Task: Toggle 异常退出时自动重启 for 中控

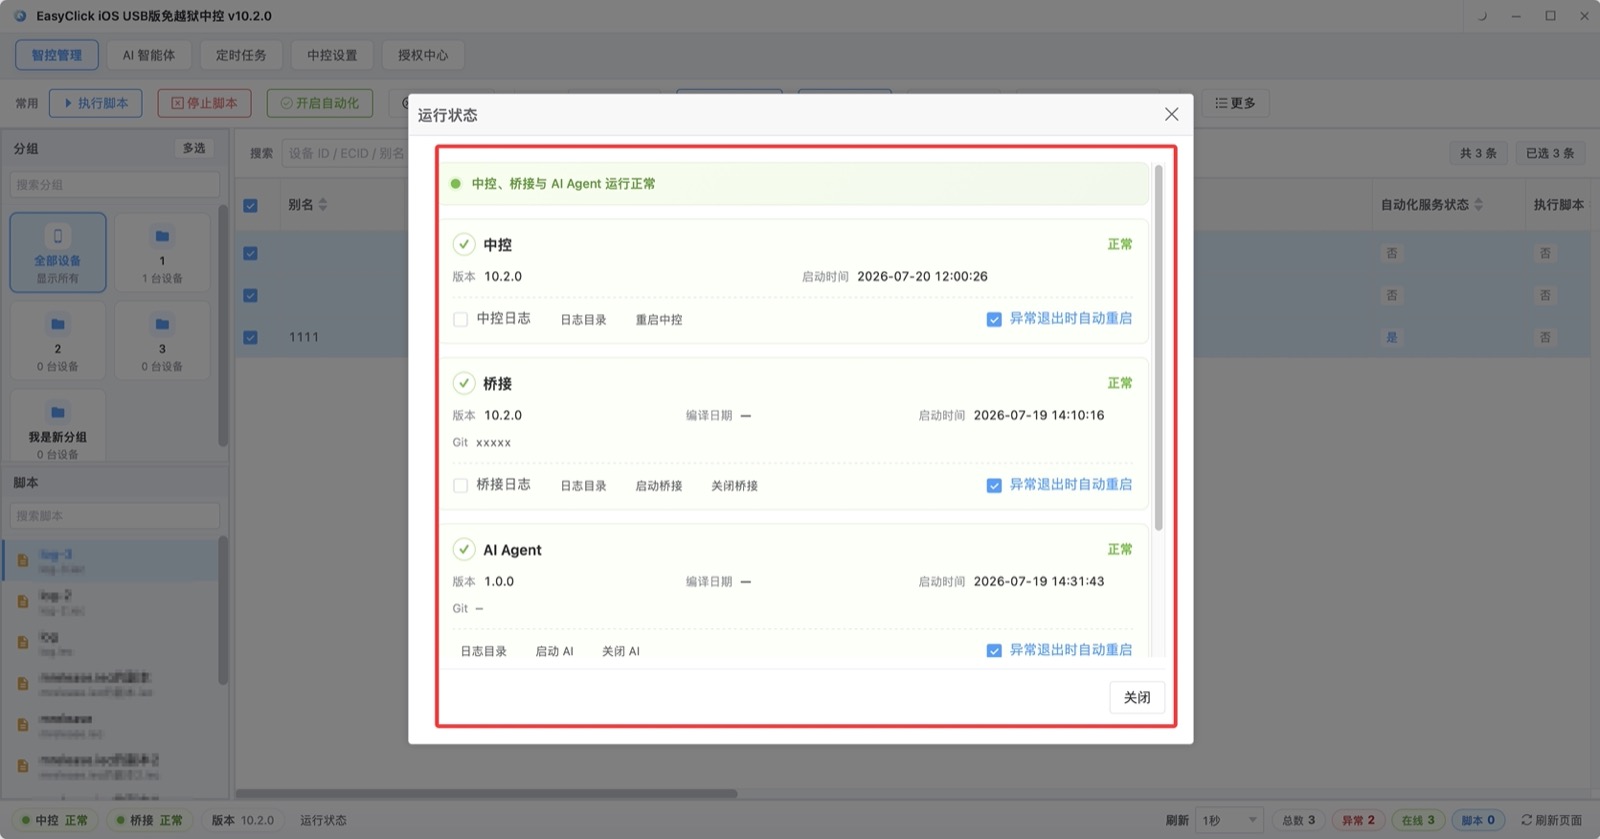Action: pyautogui.click(x=994, y=319)
